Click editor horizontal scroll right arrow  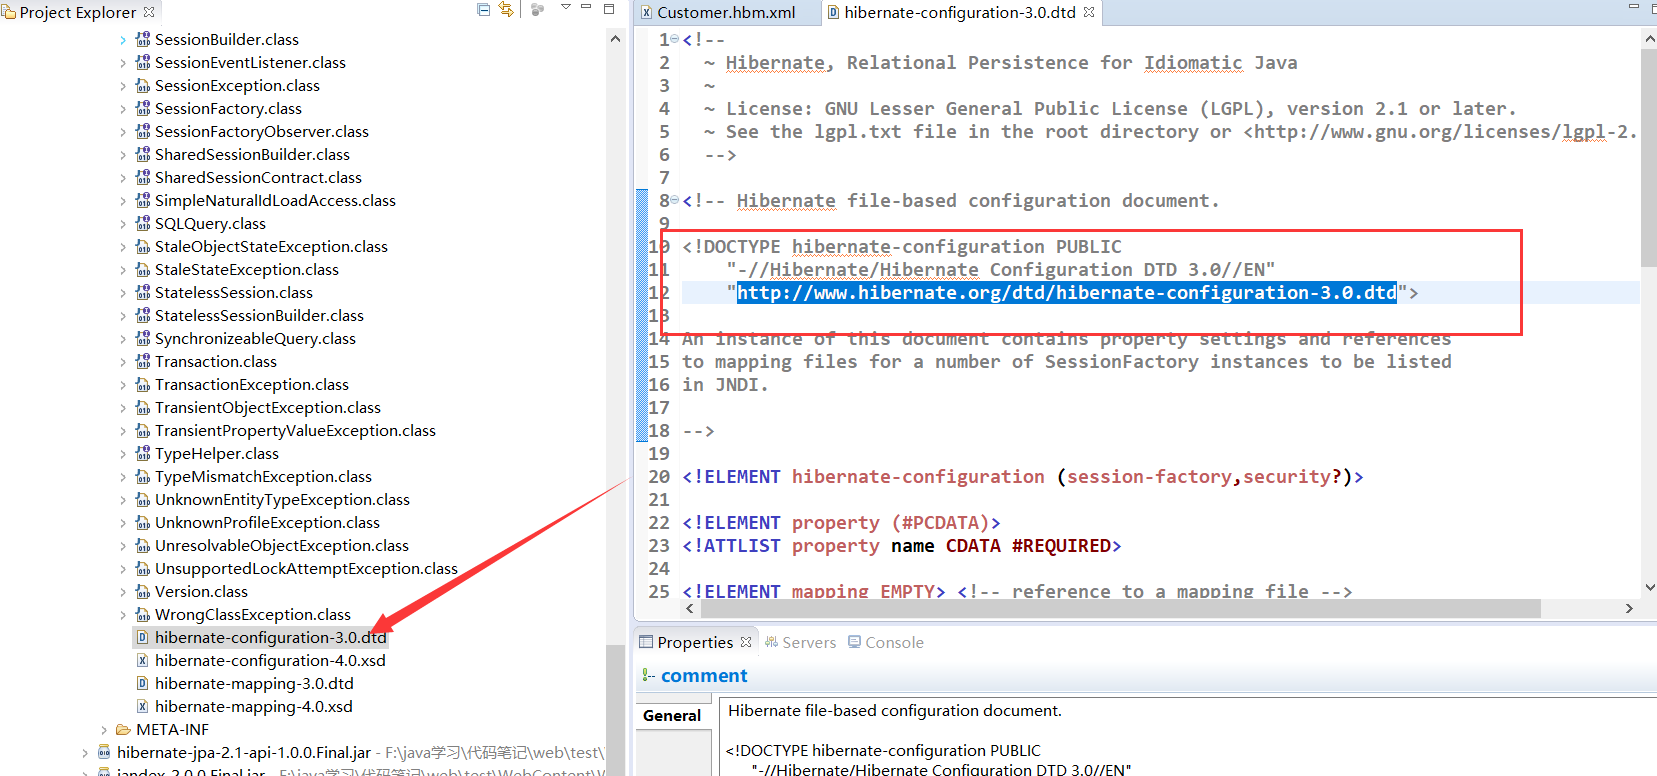[x=1629, y=608]
